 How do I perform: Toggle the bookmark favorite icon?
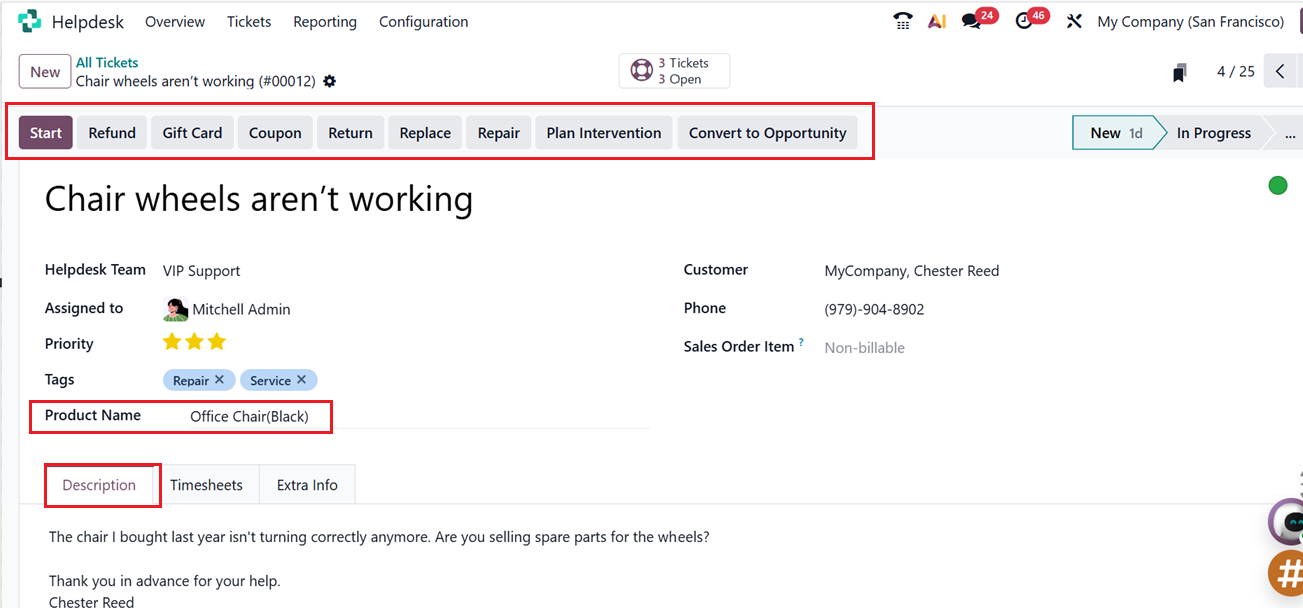(1179, 71)
